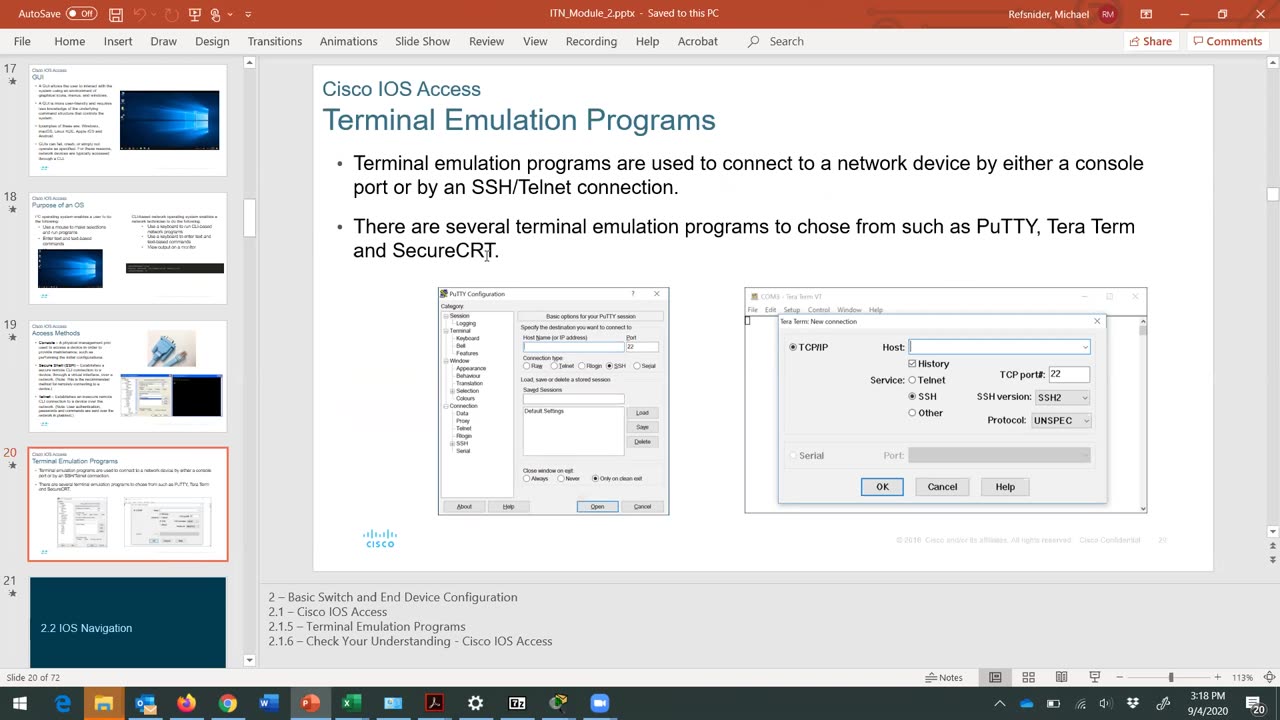The height and width of the screenshot is (720, 1280).
Task: Click notes line 2.1.5 – Terminal Emulation Programs
Action: pos(366,627)
